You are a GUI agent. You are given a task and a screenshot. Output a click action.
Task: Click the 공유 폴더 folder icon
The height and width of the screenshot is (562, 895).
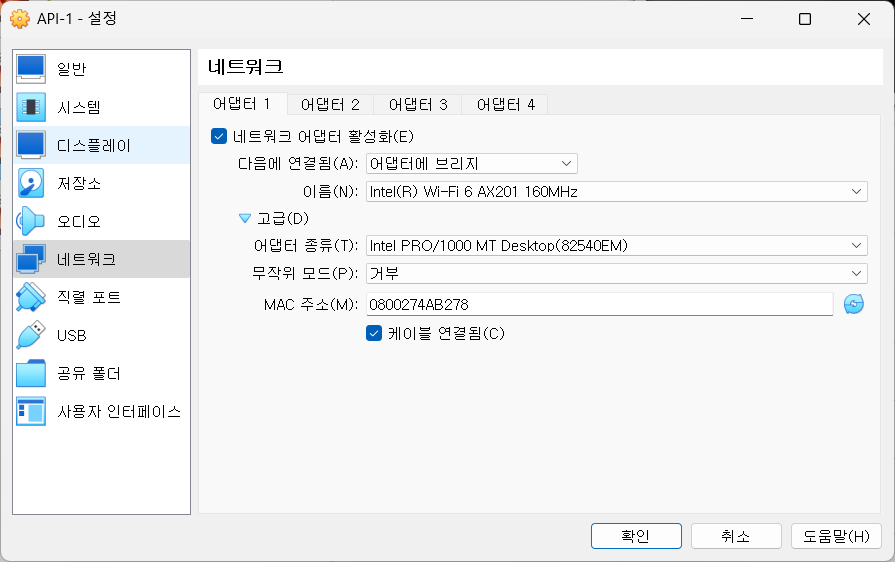click(x=31, y=373)
